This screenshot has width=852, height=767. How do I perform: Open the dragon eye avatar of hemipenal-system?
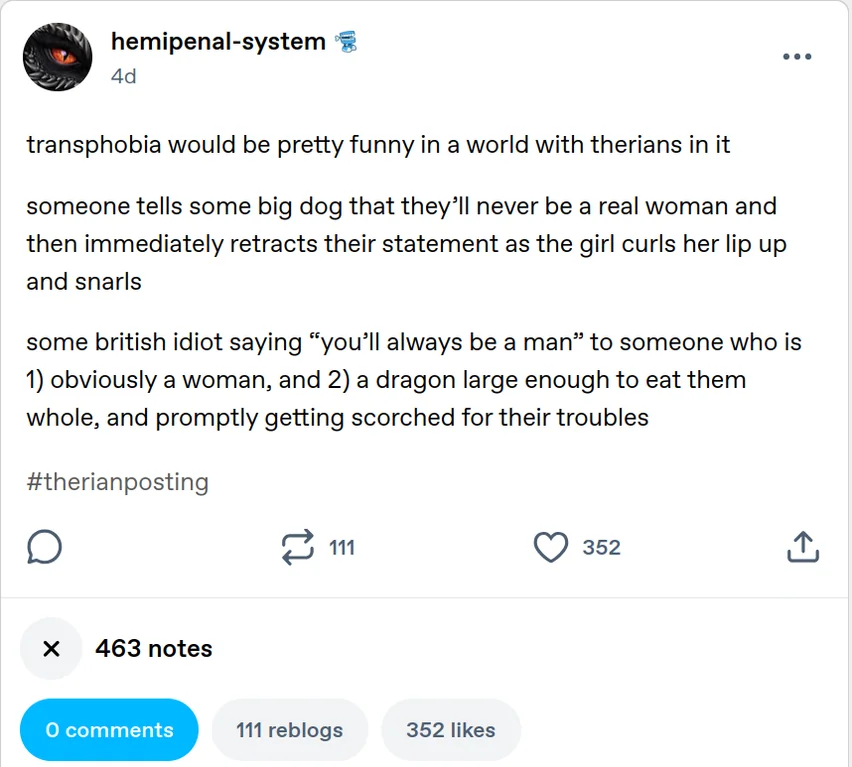(58, 55)
